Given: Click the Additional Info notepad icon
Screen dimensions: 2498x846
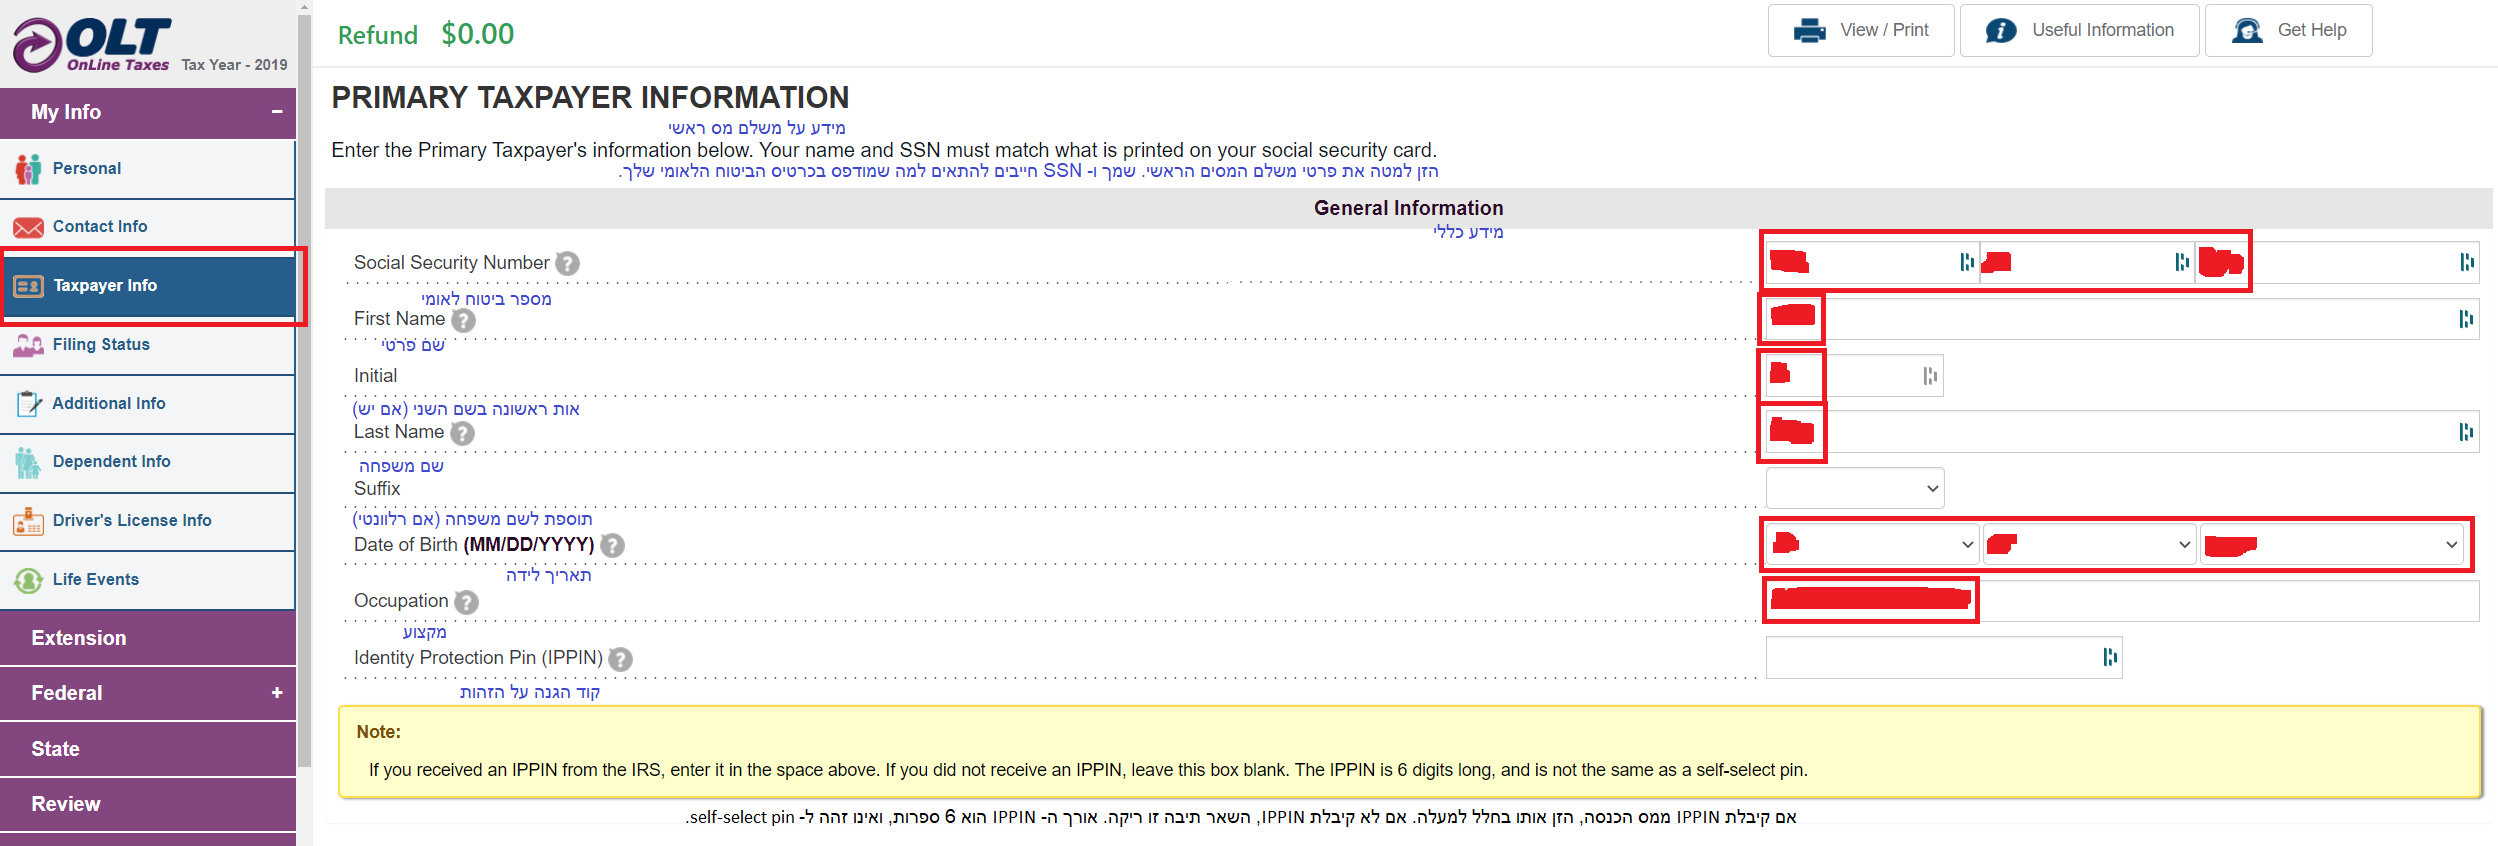Looking at the screenshot, I should coord(28,404).
